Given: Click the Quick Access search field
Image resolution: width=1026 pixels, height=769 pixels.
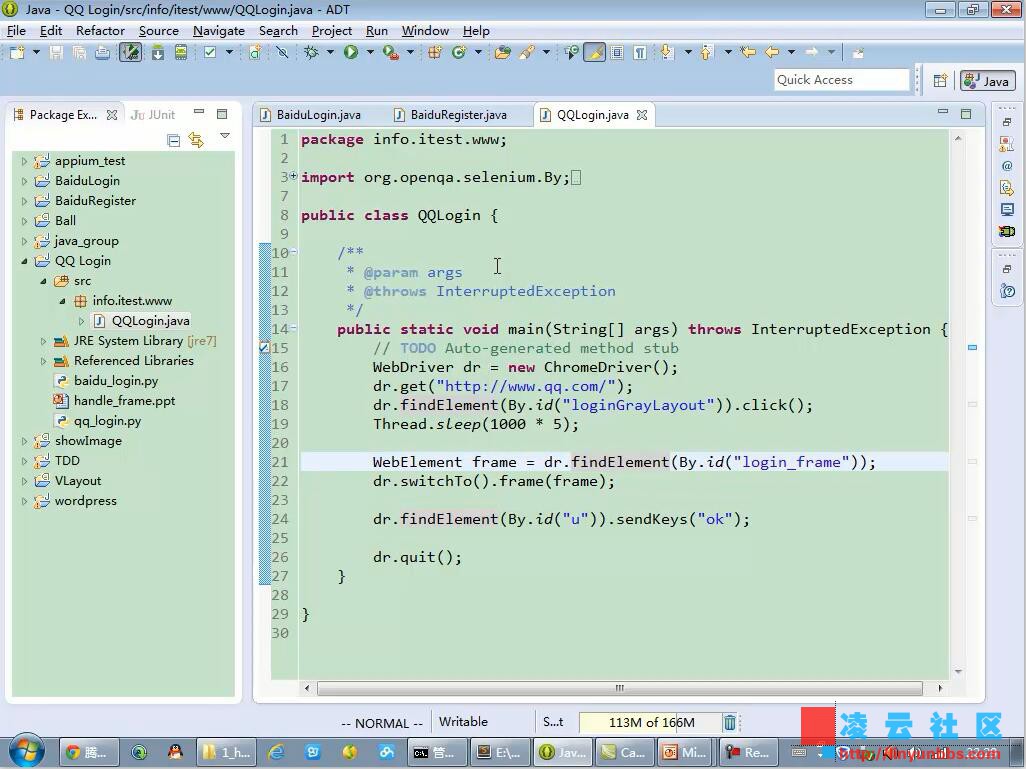Looking at the screenshot, I should [841, 80].
